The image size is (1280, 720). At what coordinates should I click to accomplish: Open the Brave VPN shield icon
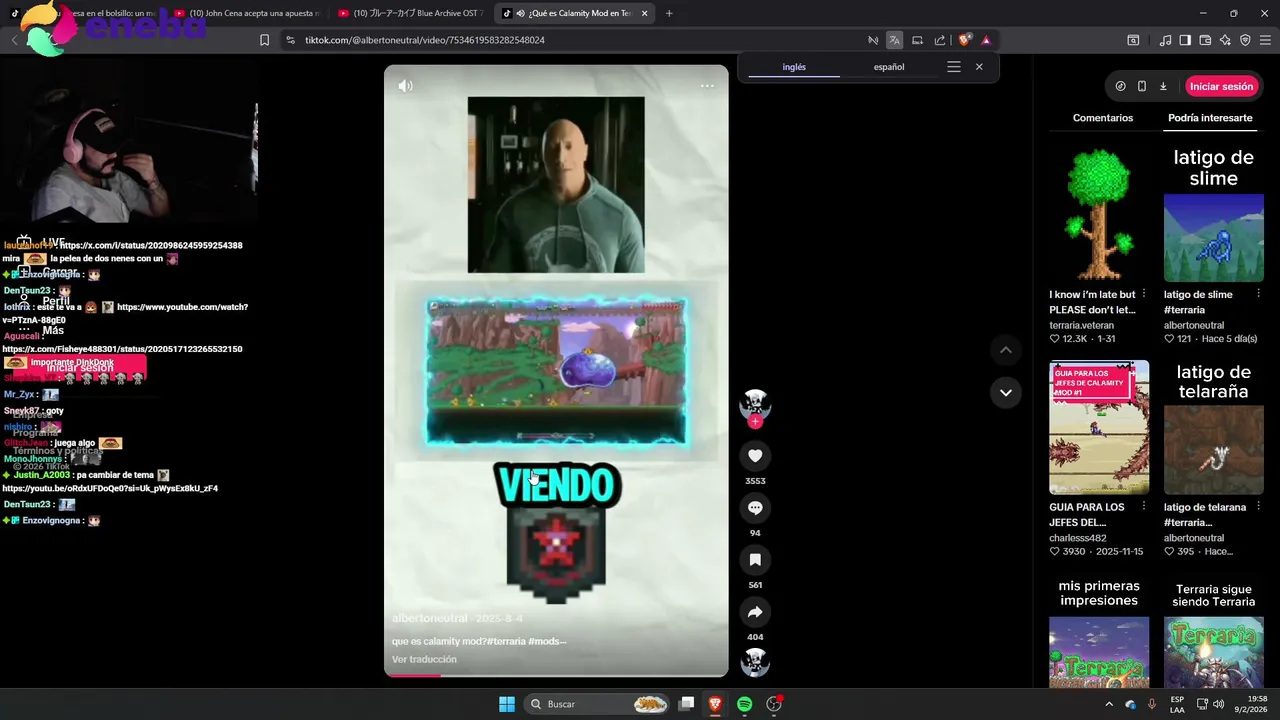click(1245, 40)
